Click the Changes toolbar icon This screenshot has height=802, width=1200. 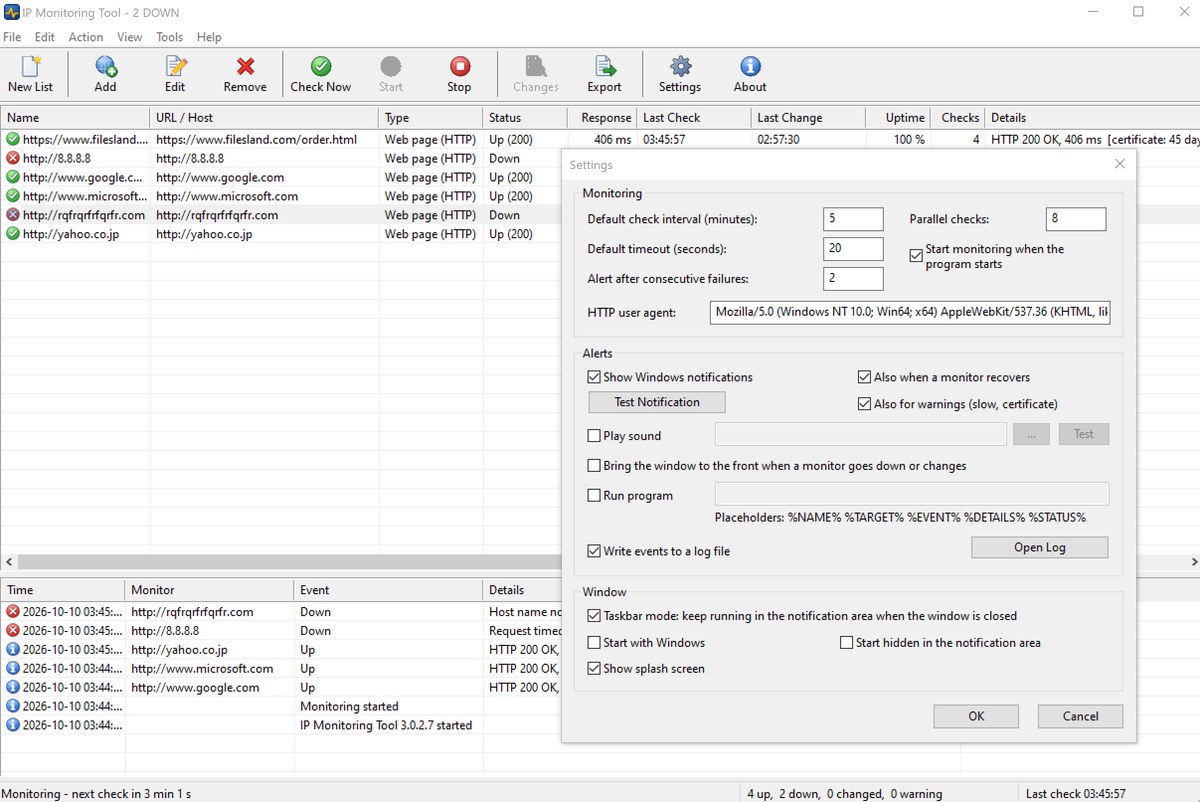point(535,67)
